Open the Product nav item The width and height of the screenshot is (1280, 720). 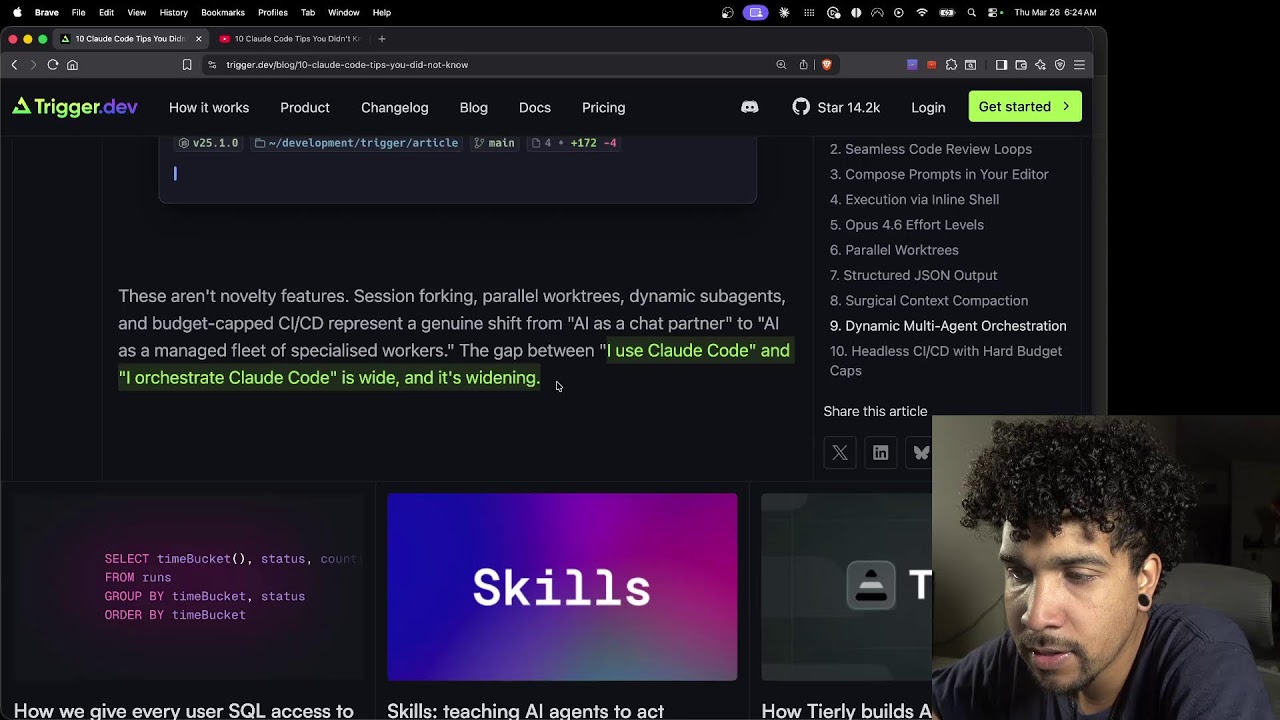[305, 107]
